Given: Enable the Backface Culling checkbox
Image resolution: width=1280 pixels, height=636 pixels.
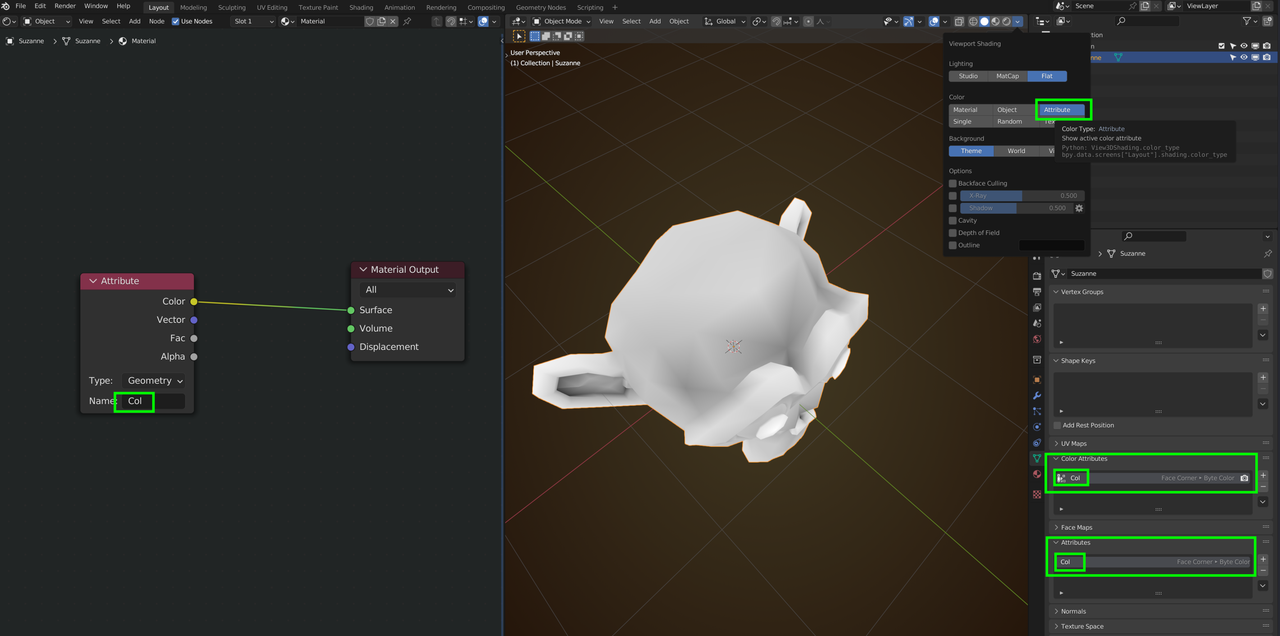Looking at the screenshot, I should [953, 184].
